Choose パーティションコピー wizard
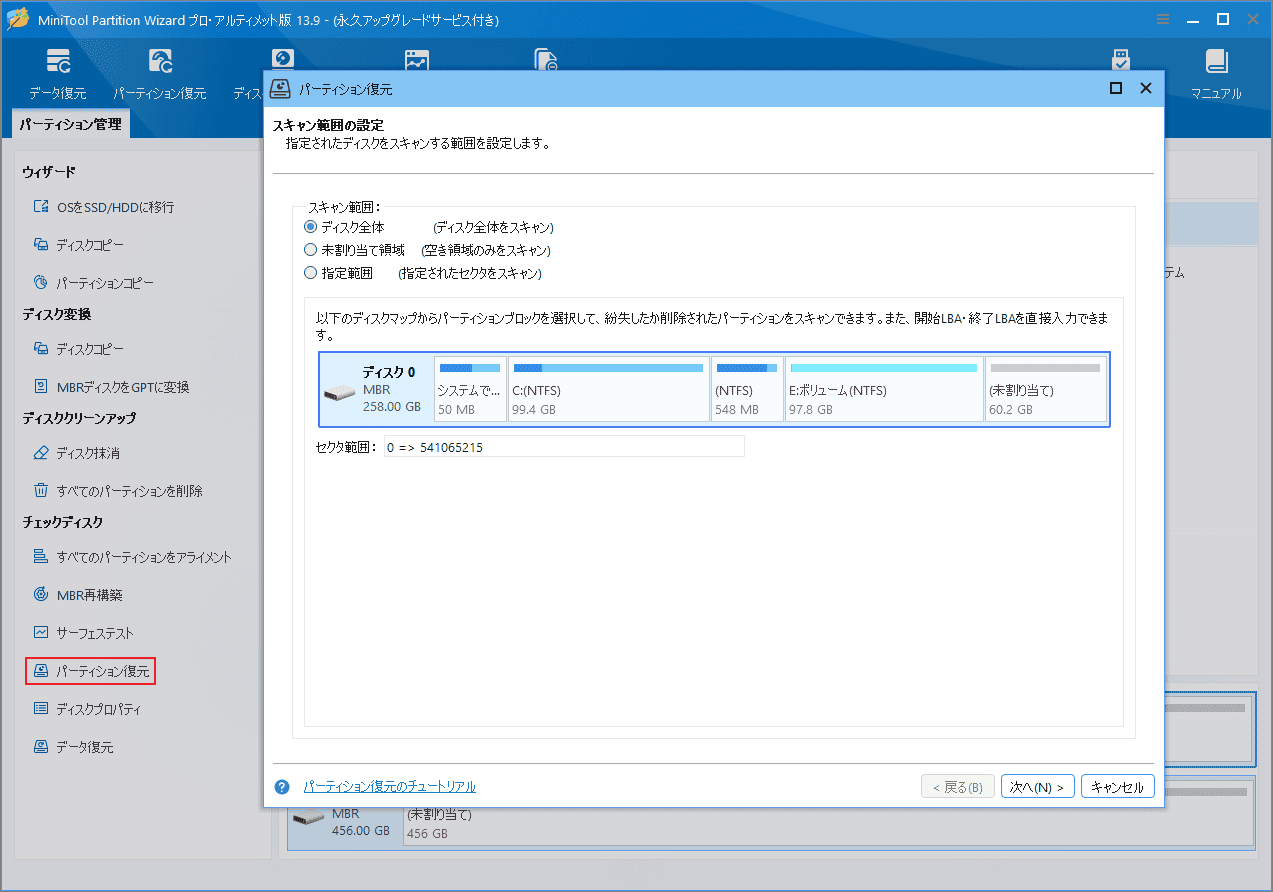 (93, 283)
